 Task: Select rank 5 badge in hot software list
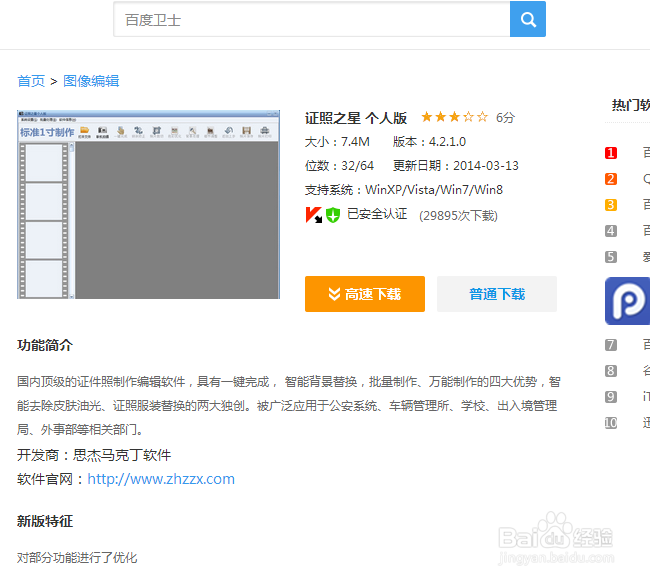[x=611, y=257]
